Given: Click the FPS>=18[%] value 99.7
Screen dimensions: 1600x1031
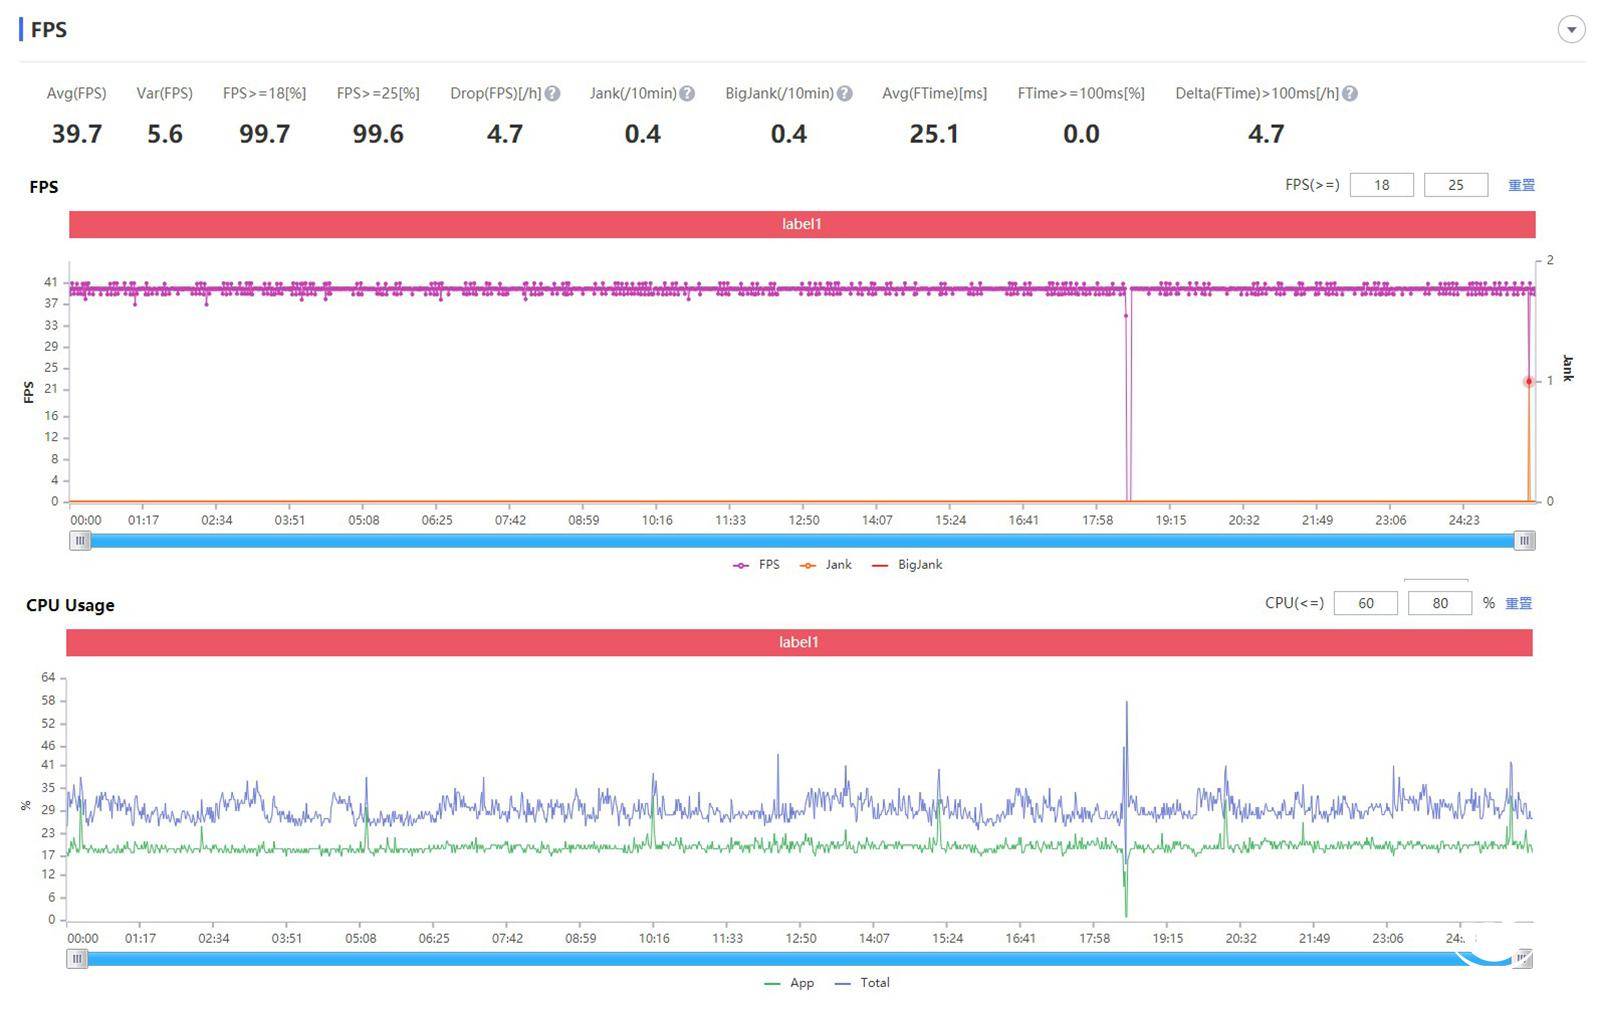Looking at the screenshot, I should click(264, 134).
